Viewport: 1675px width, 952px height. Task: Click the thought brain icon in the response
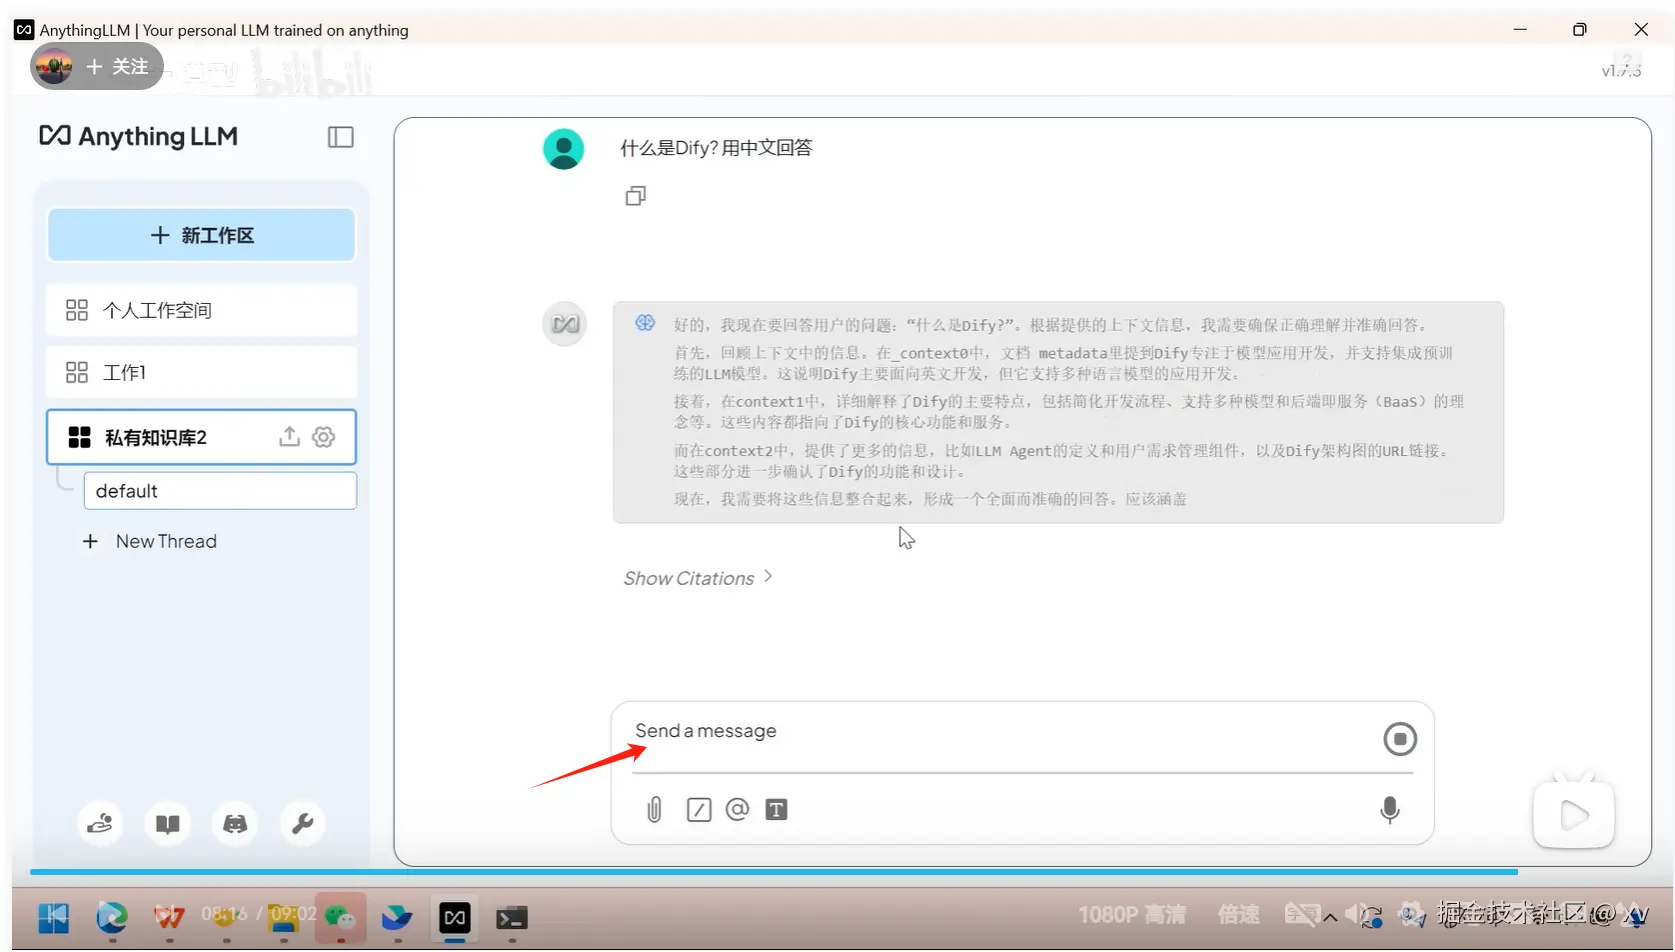pos(645,323)
